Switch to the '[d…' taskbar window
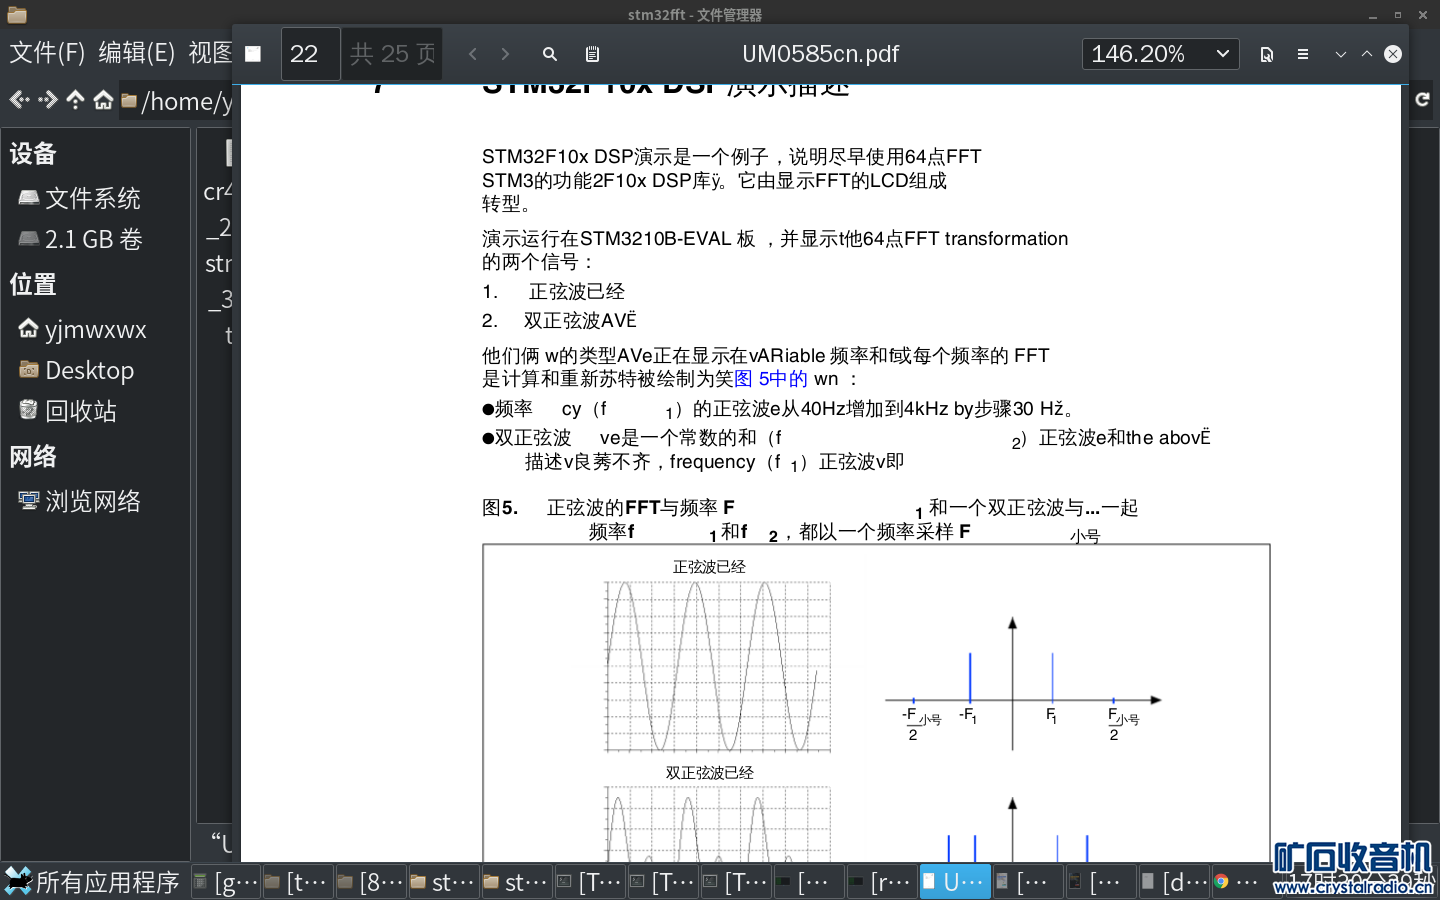 pos(1174,882)
